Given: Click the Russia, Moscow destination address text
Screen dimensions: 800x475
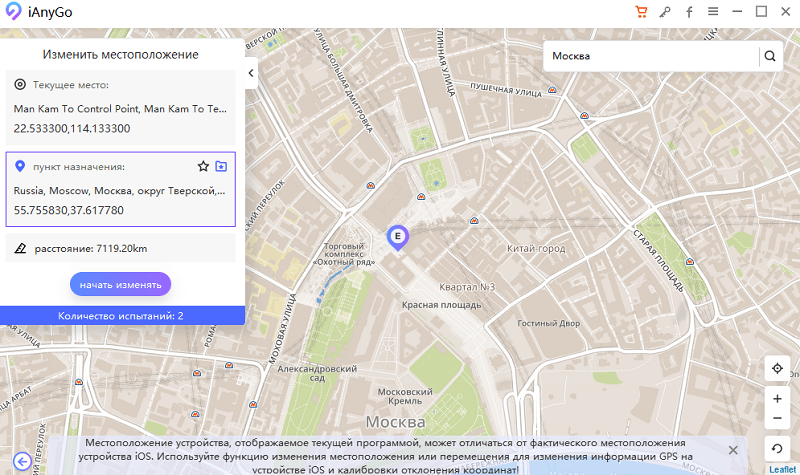Looking at the screenshot, I should [x=119, y=191].
